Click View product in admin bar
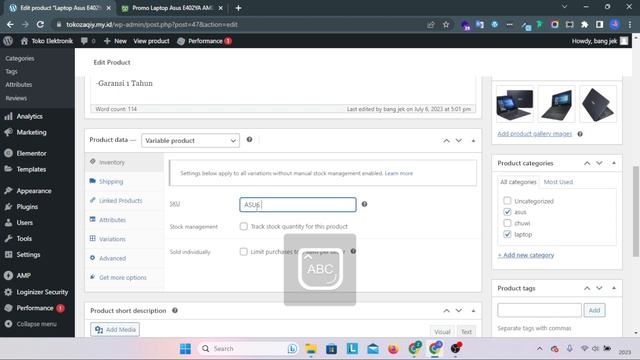The image size is (640, 360). pos(151,41)
